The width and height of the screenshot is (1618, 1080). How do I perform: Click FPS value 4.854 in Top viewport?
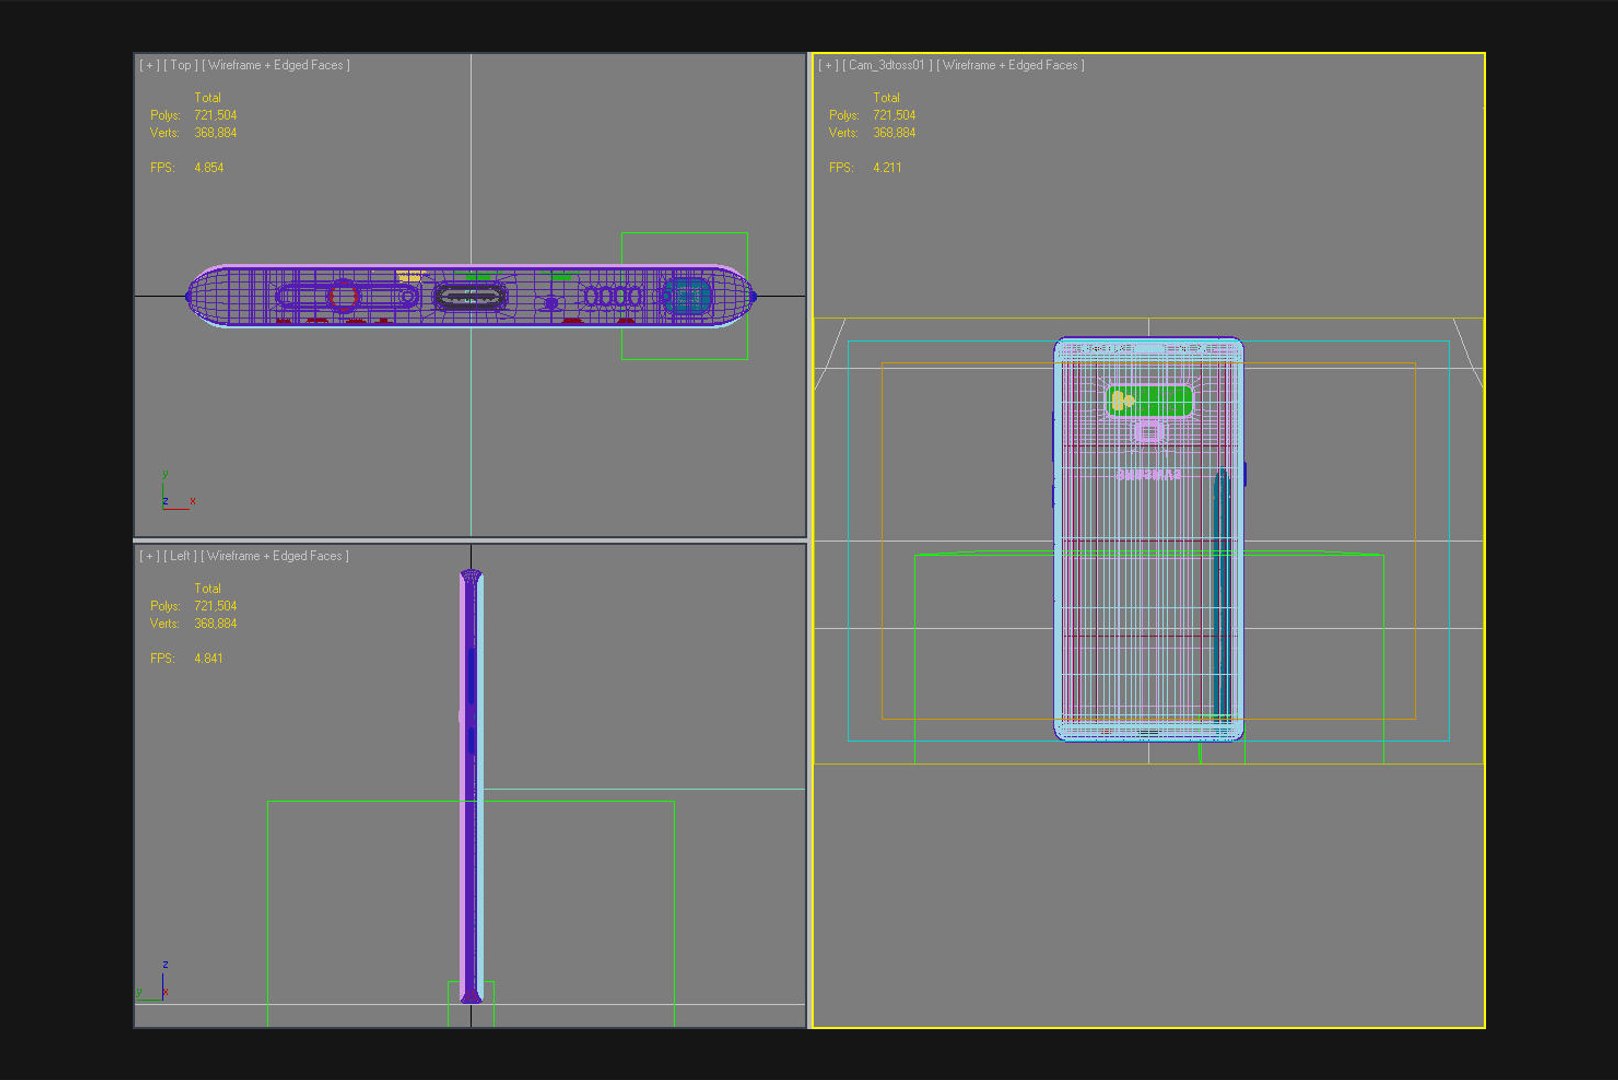pos(209,168)
